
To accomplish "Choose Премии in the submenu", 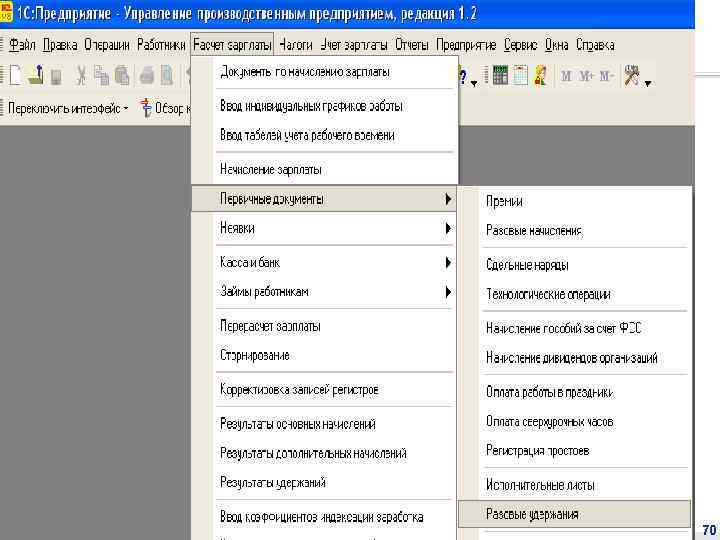I will (x=575, y=201).
